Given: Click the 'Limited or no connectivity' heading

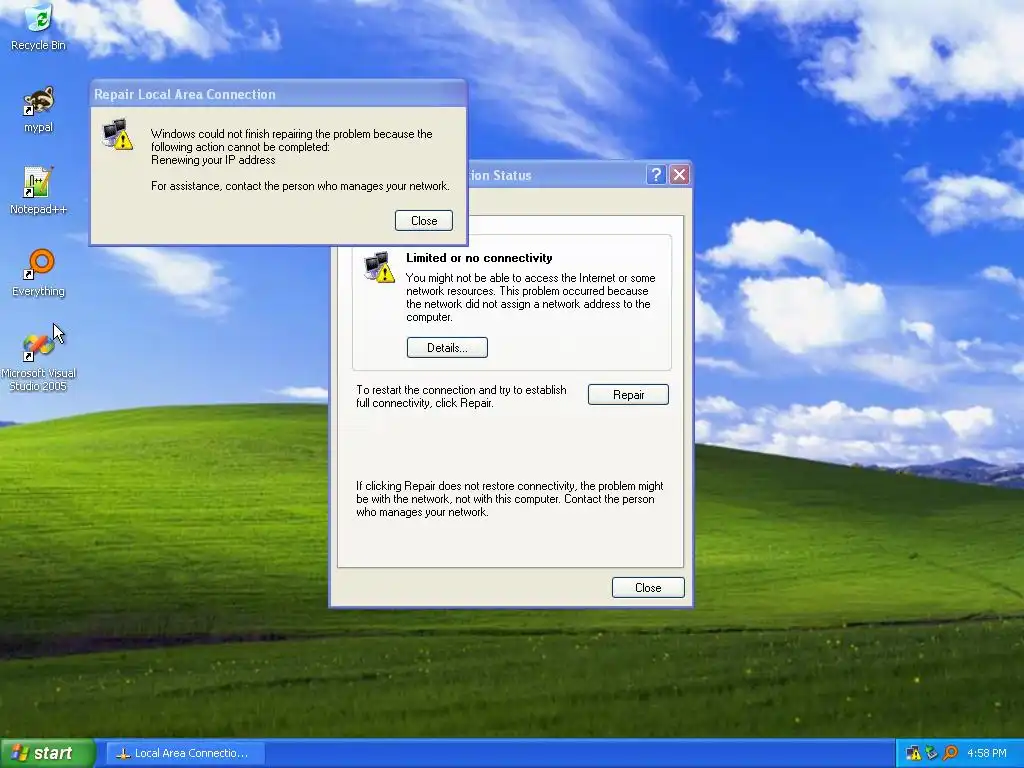Looking at the screenshot, I should click(x=479, y=258).
